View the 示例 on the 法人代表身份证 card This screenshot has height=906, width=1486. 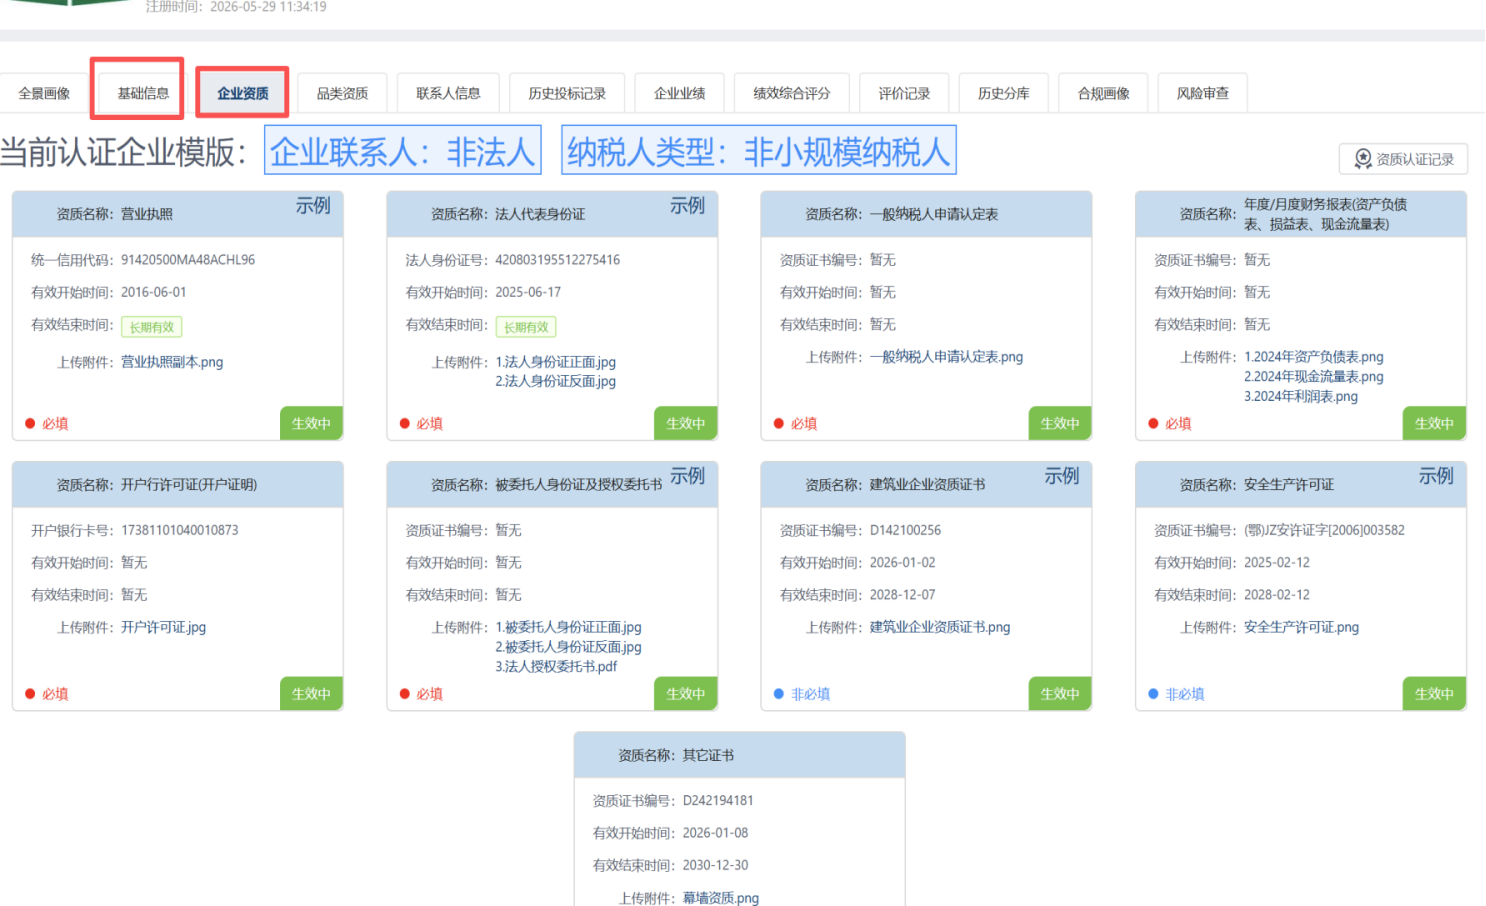pos(687,205)
